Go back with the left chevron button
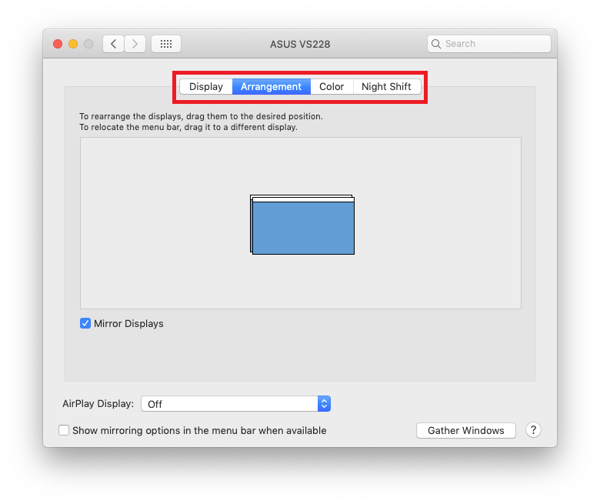The image size is (600, 504). (113, 44)
